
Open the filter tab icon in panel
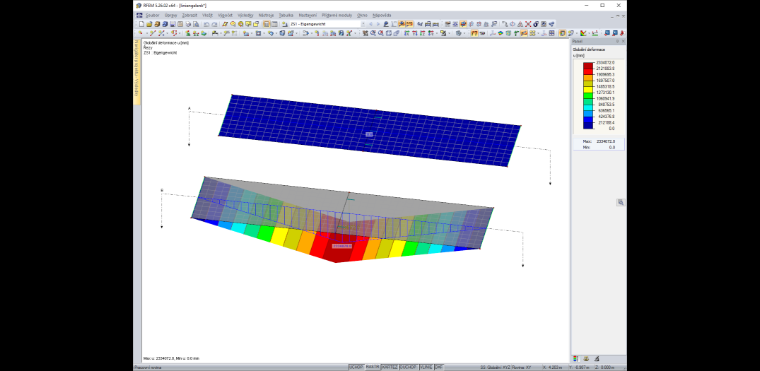(597, 359)
